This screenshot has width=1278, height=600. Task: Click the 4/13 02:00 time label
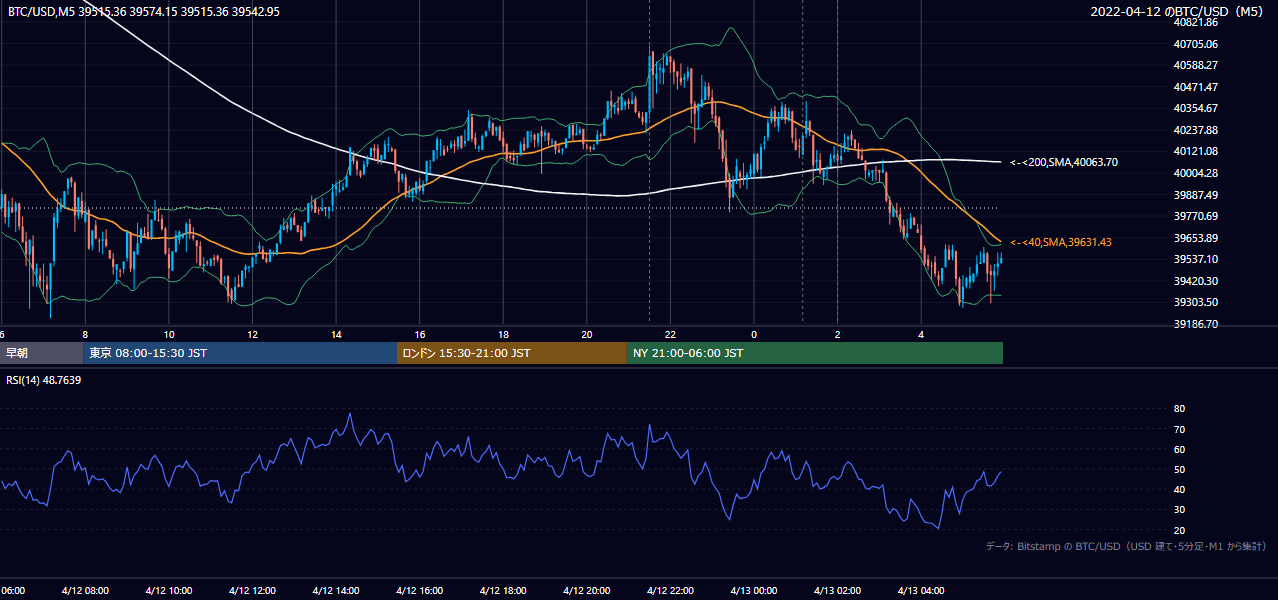tap(837, 591)
